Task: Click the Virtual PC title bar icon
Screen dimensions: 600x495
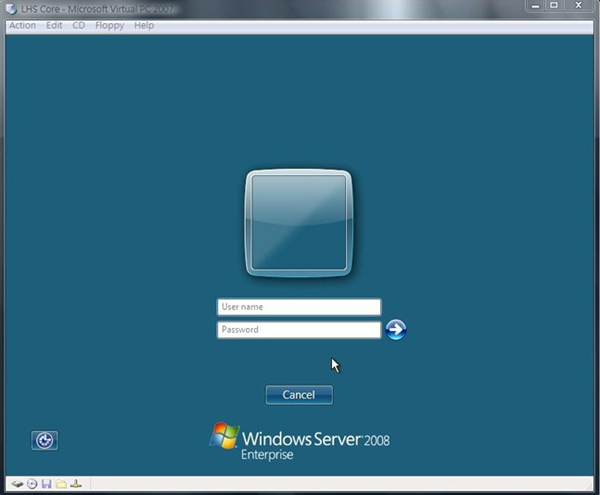Action: pos(11,6)
